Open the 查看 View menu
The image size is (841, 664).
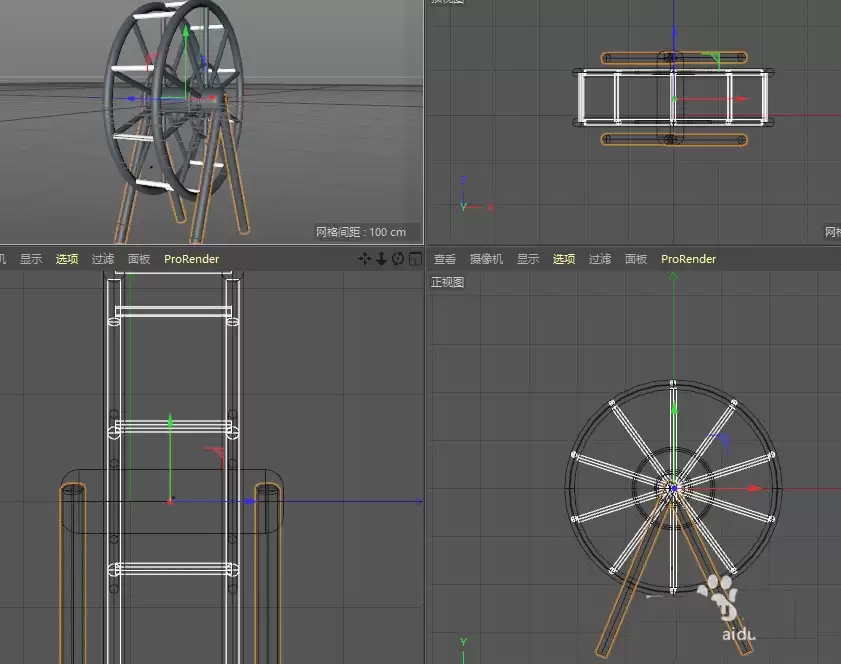coord(444,258)
